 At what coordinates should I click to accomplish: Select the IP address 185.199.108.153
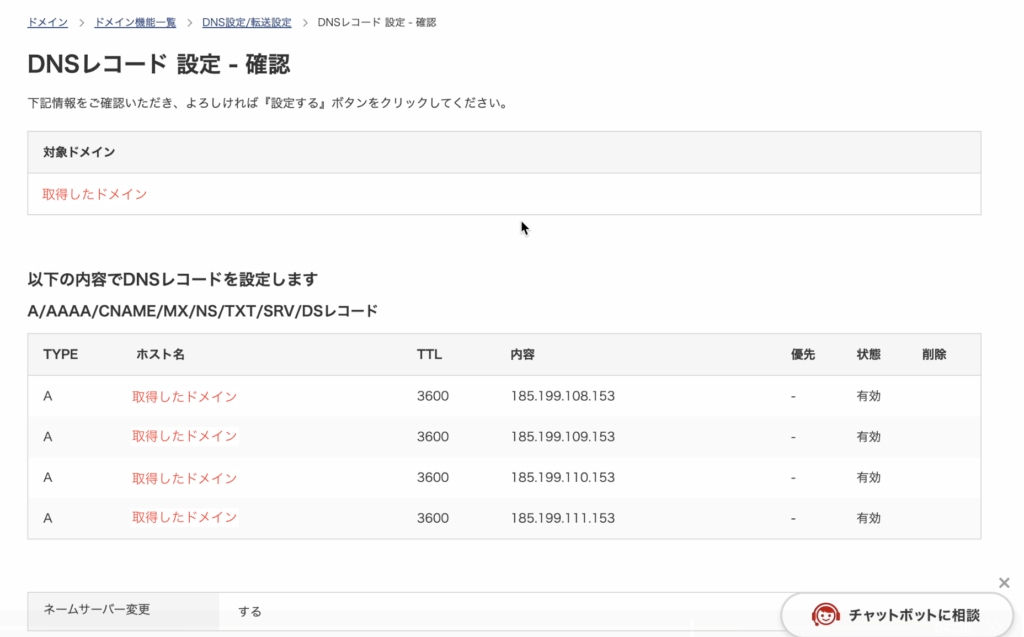tap(562, 396)
